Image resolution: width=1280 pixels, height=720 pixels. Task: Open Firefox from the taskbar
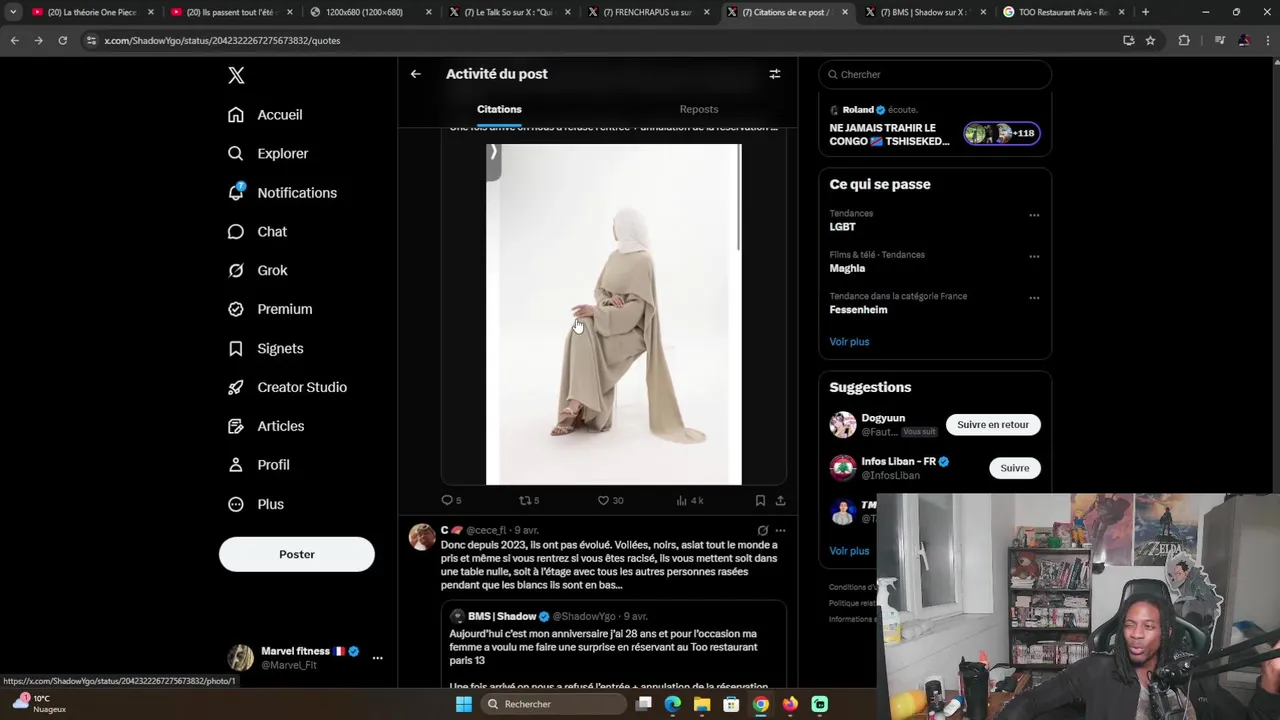pyautogui.click(x=790, y=704)
